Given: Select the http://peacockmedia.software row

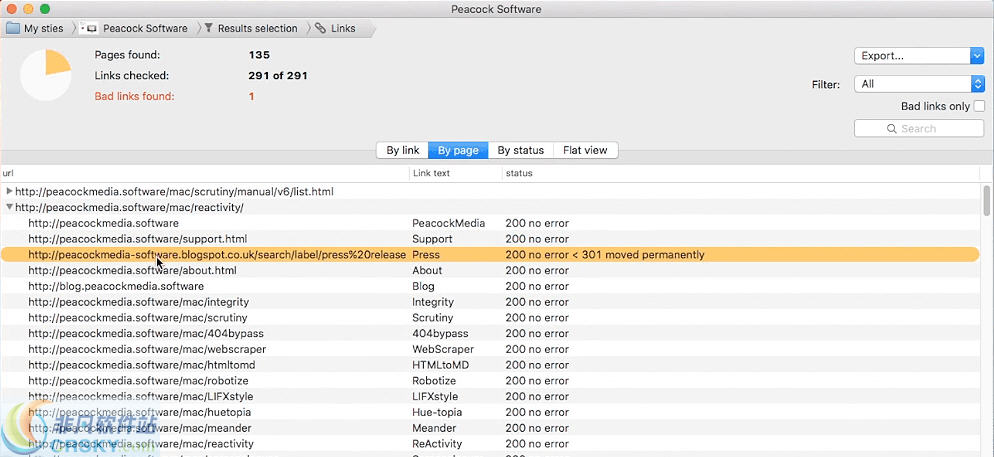Looking at the screenshot, I should [491, 223].
